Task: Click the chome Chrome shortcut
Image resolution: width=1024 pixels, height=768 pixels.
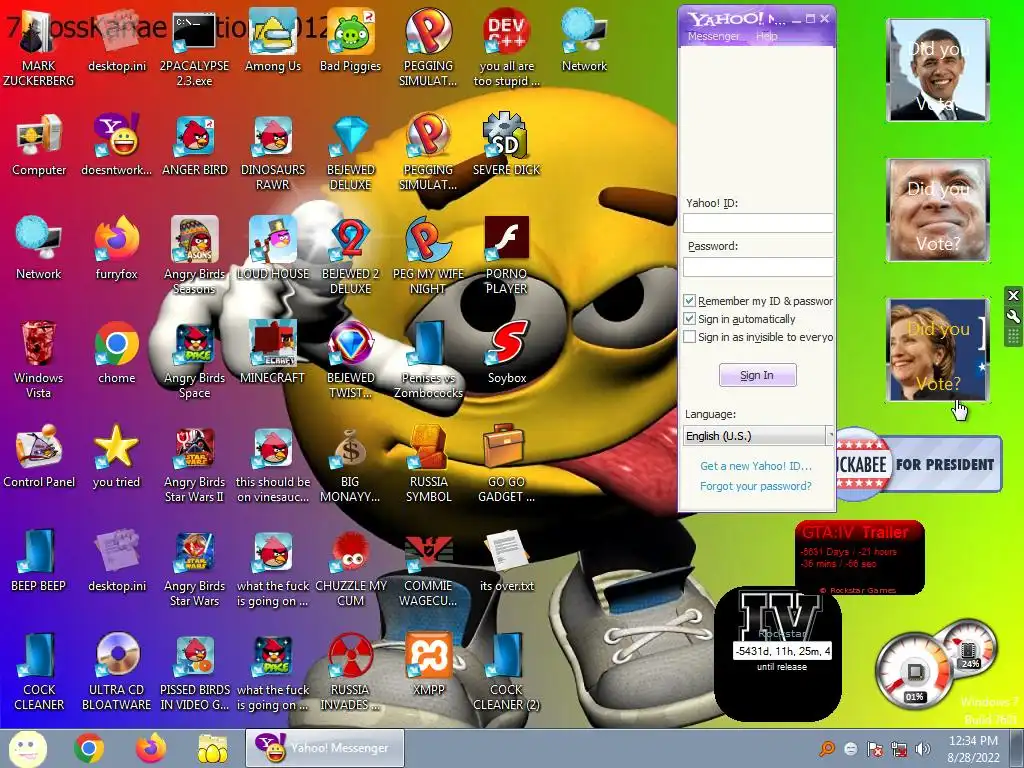Action: 117,353
